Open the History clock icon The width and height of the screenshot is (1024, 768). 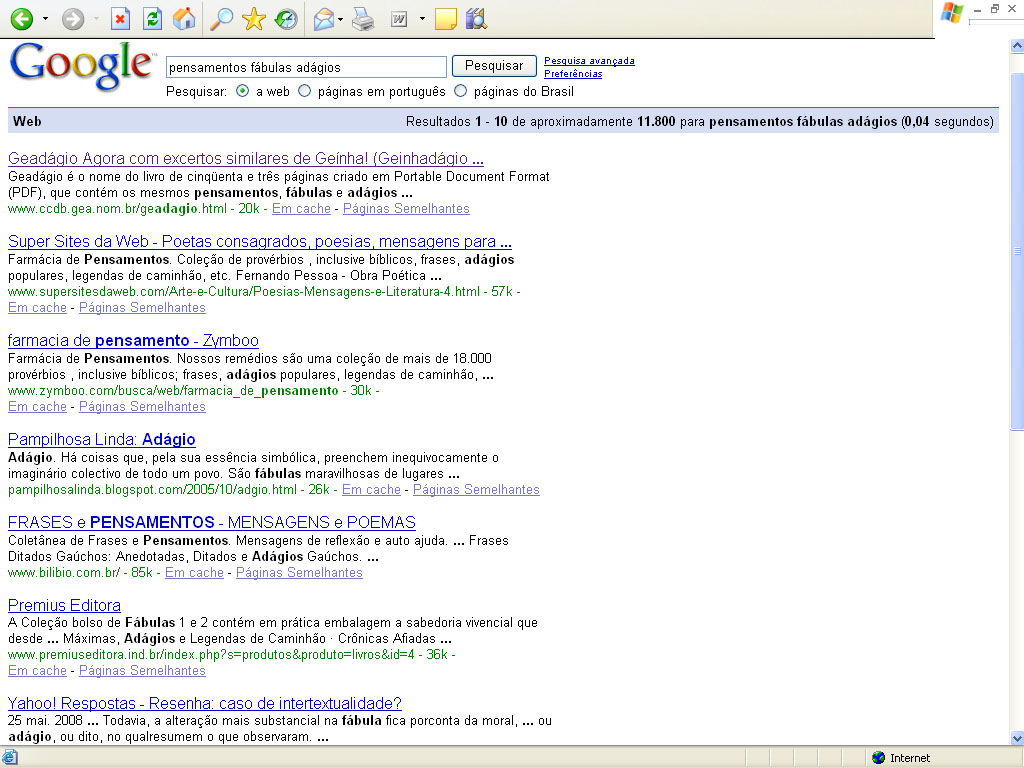[286, 19]
